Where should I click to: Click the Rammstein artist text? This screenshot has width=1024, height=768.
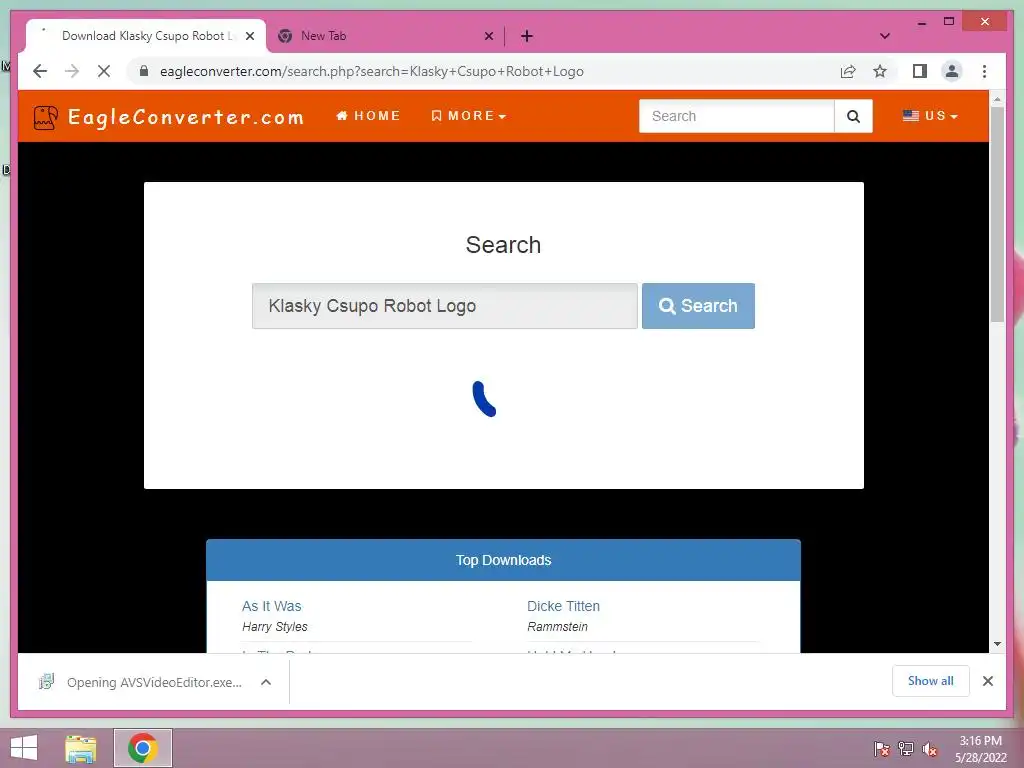pos(557,627)
